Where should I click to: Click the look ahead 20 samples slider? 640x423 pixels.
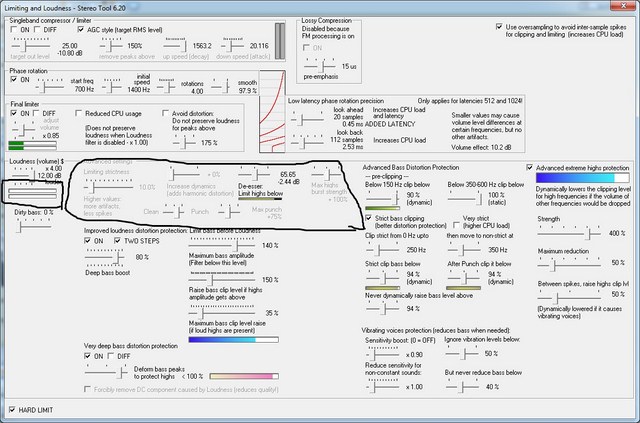(307, 119)
